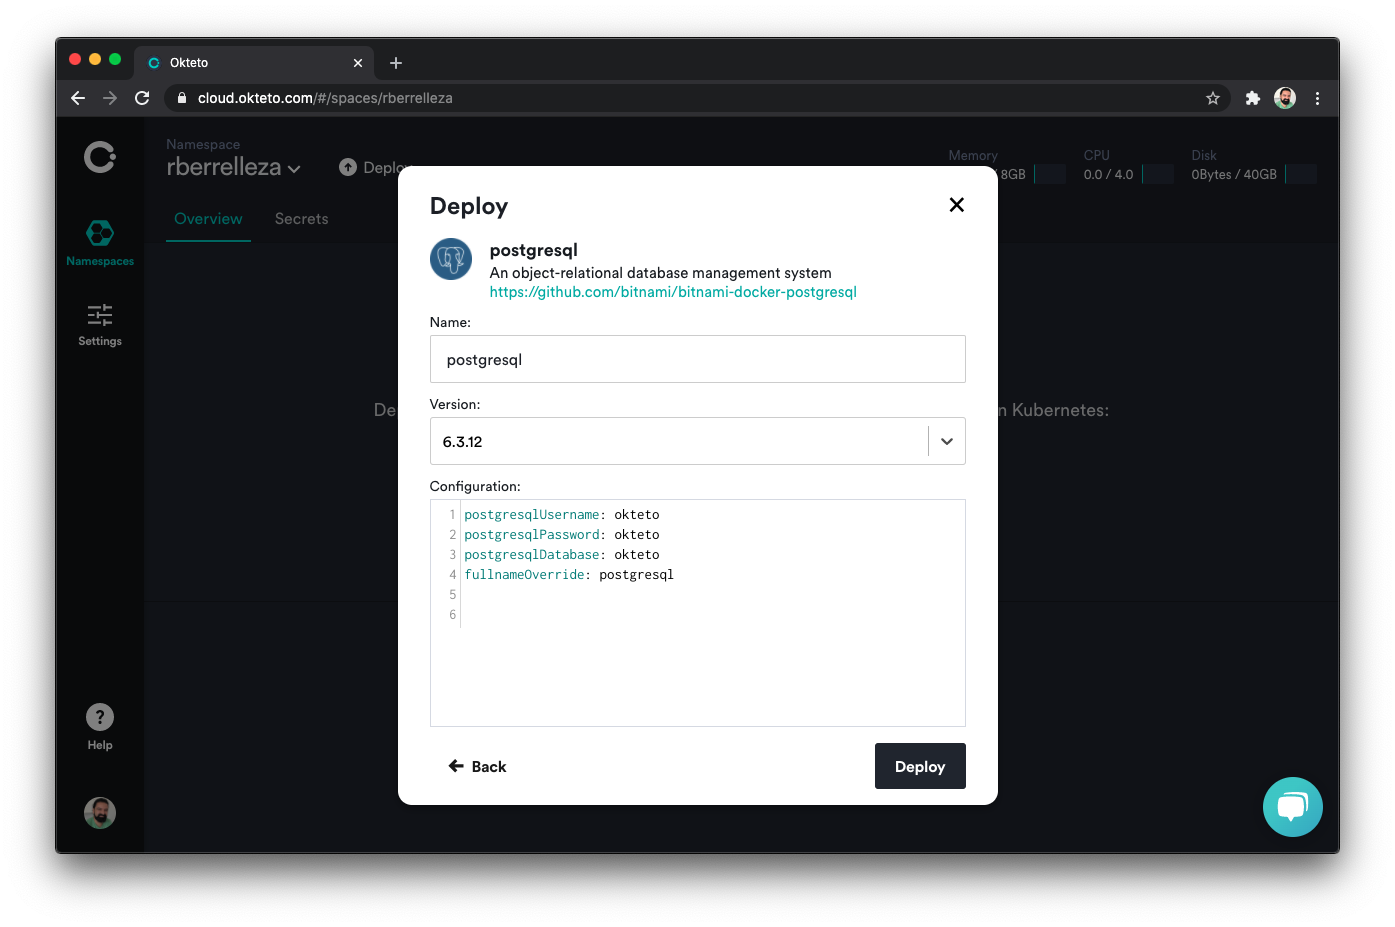Viewport: 1395px width, 927px height.
Task: Bookmark this page with star icon
Action: [x=1213, y=98]
